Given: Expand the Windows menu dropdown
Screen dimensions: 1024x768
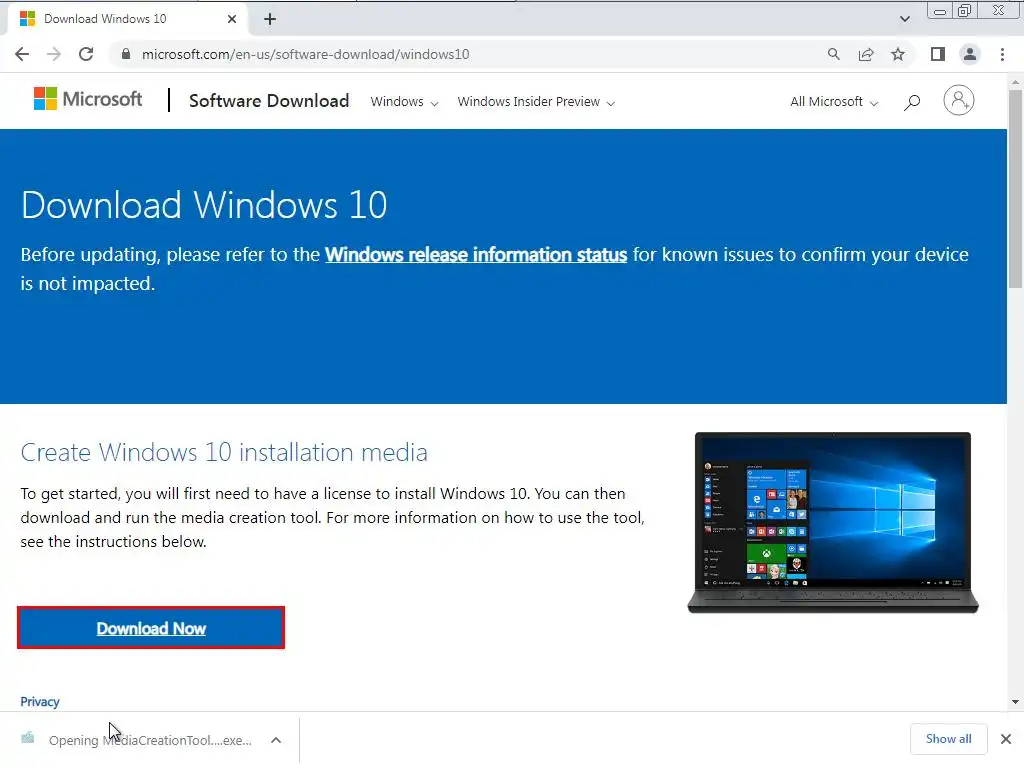Looking at the screenshot, I should (x=404, y=102).
